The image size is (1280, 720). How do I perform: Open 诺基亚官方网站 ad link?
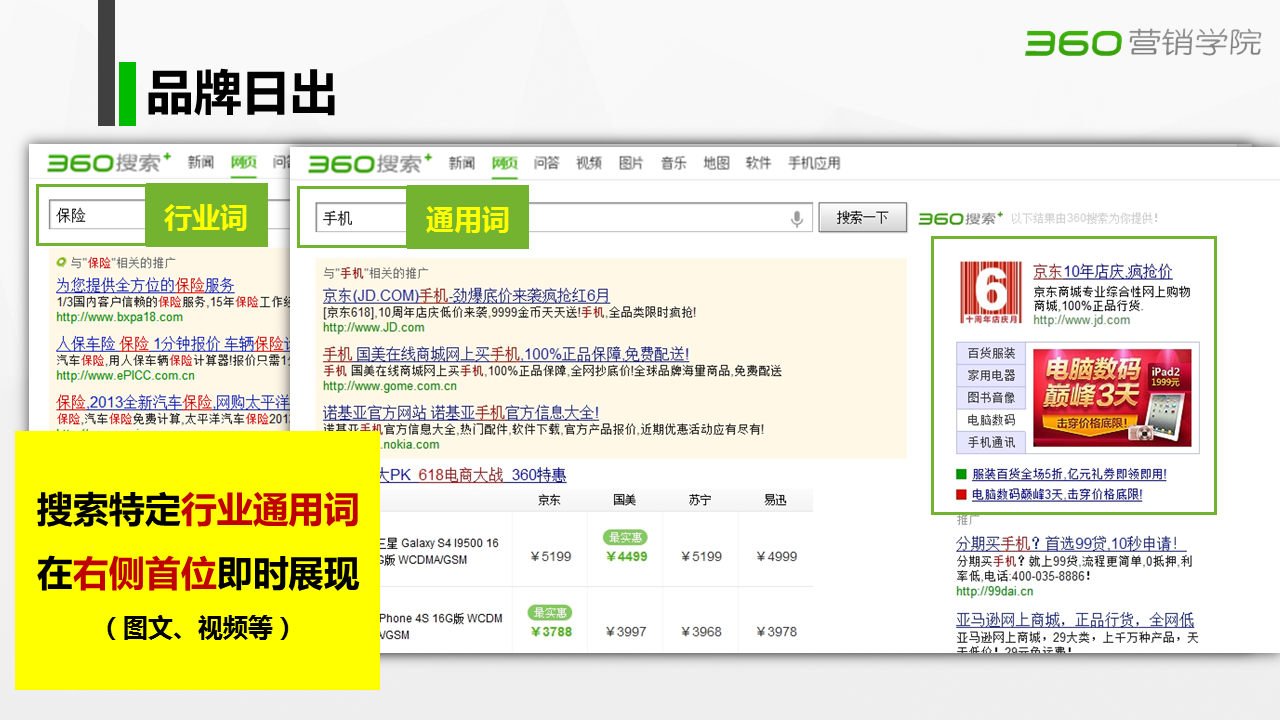[x=461, y=412]
